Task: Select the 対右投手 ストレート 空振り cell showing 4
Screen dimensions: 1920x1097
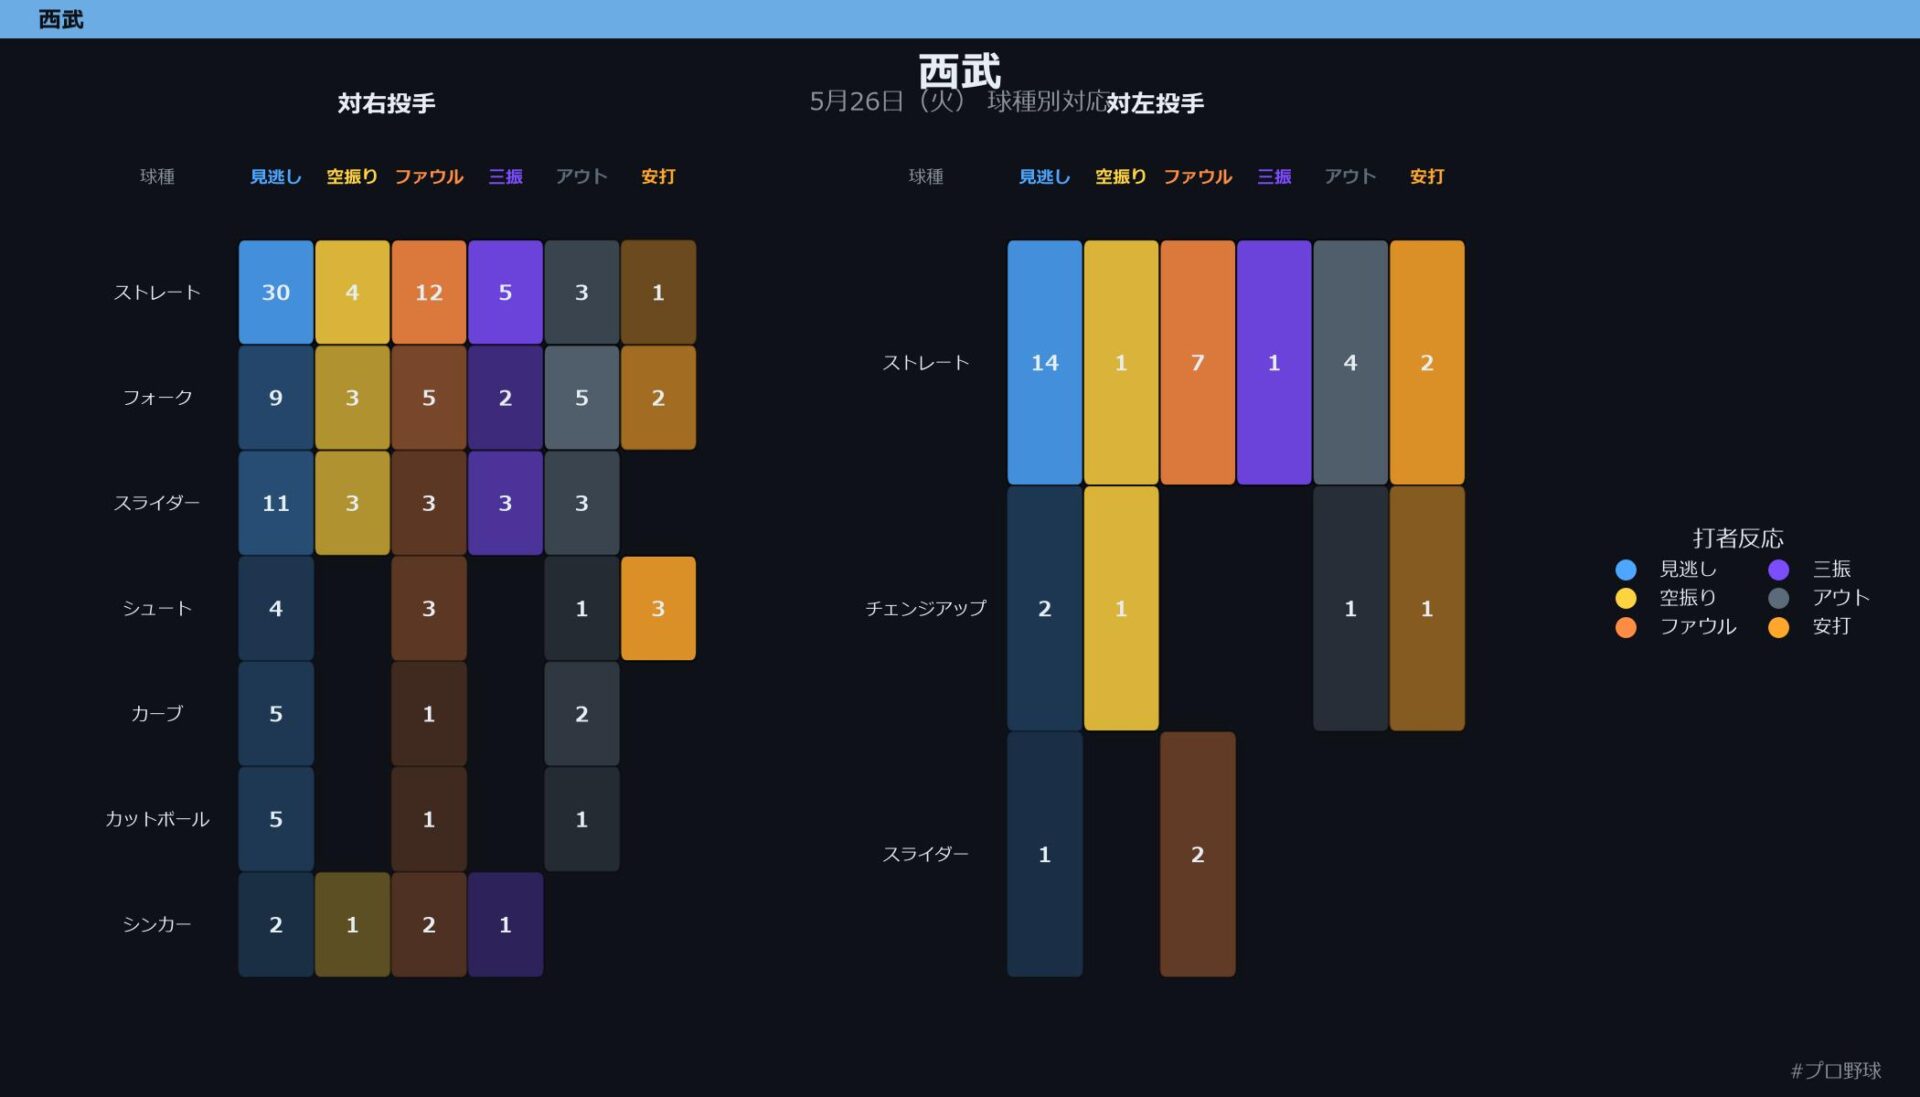Action: coord(352,292)
